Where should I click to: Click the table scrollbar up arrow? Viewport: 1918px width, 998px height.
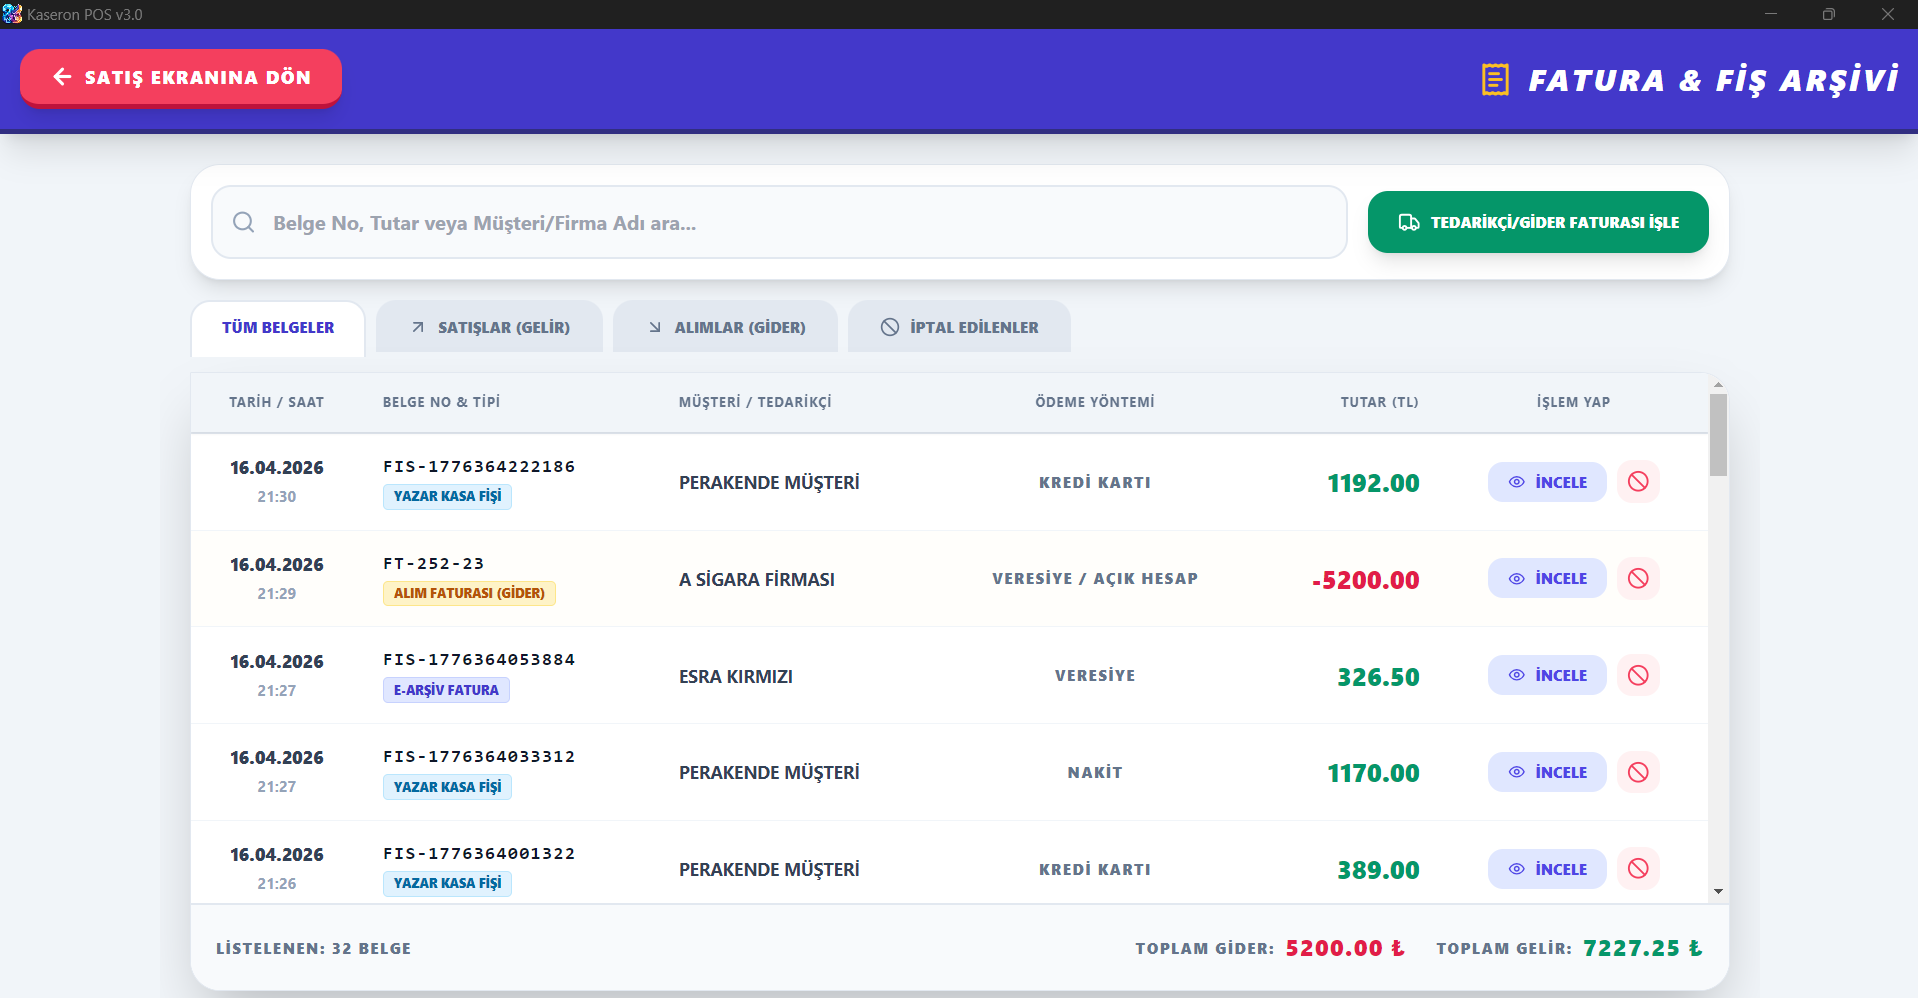click(x=1718, y=385)
